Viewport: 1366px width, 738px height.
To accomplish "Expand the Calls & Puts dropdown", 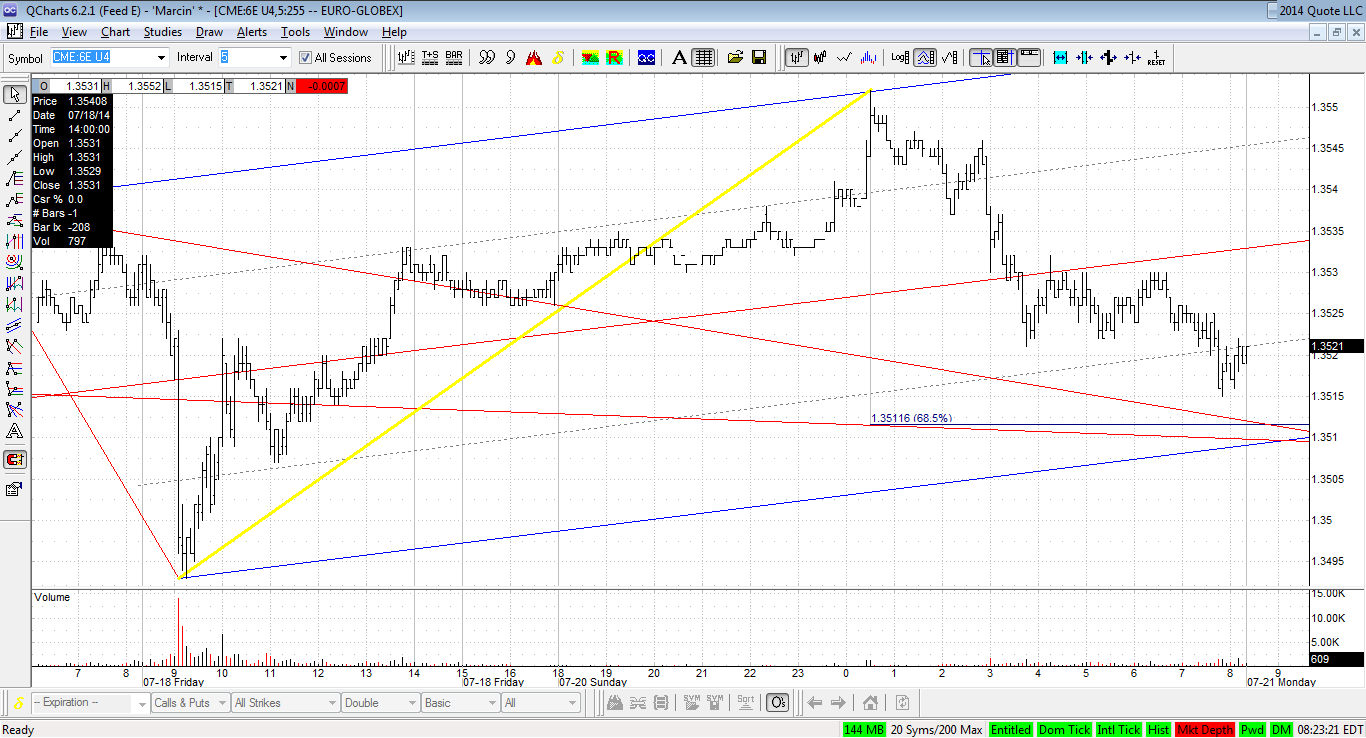I will [x=220, y=703].
